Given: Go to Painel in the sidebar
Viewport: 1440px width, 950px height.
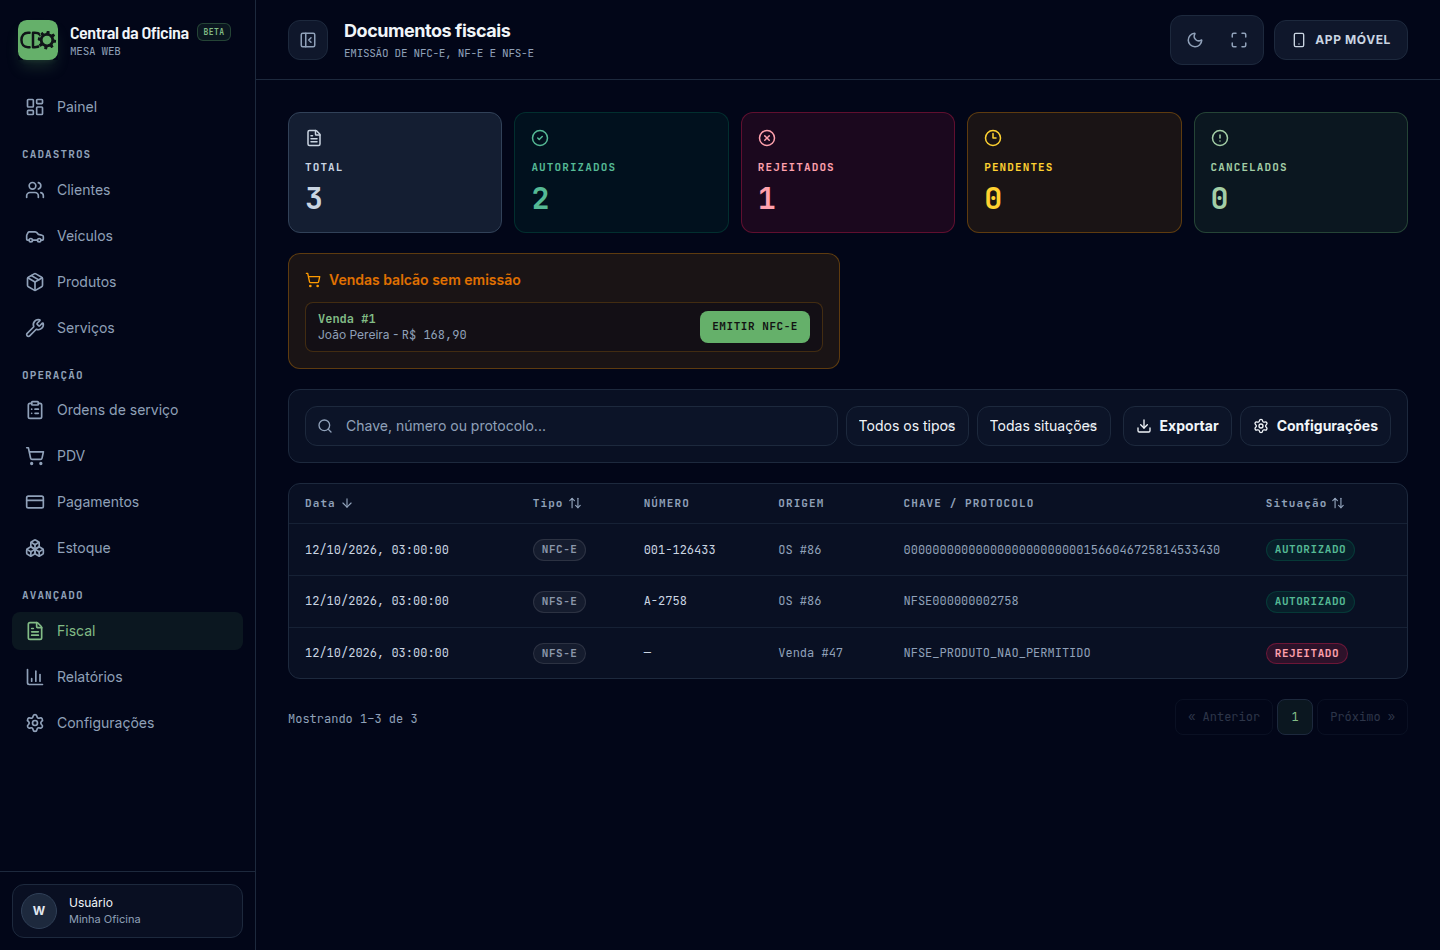Looking at the screenshot, I should pyautogui.click(x=127, y=107).
